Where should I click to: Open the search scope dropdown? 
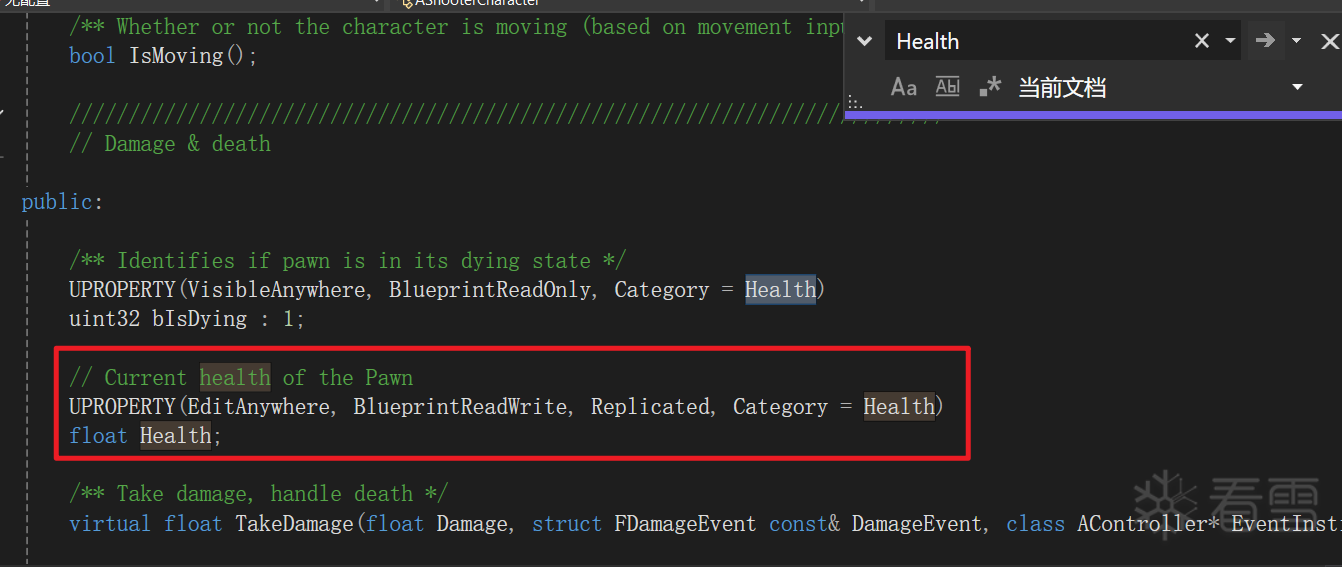click(1297, 88)
